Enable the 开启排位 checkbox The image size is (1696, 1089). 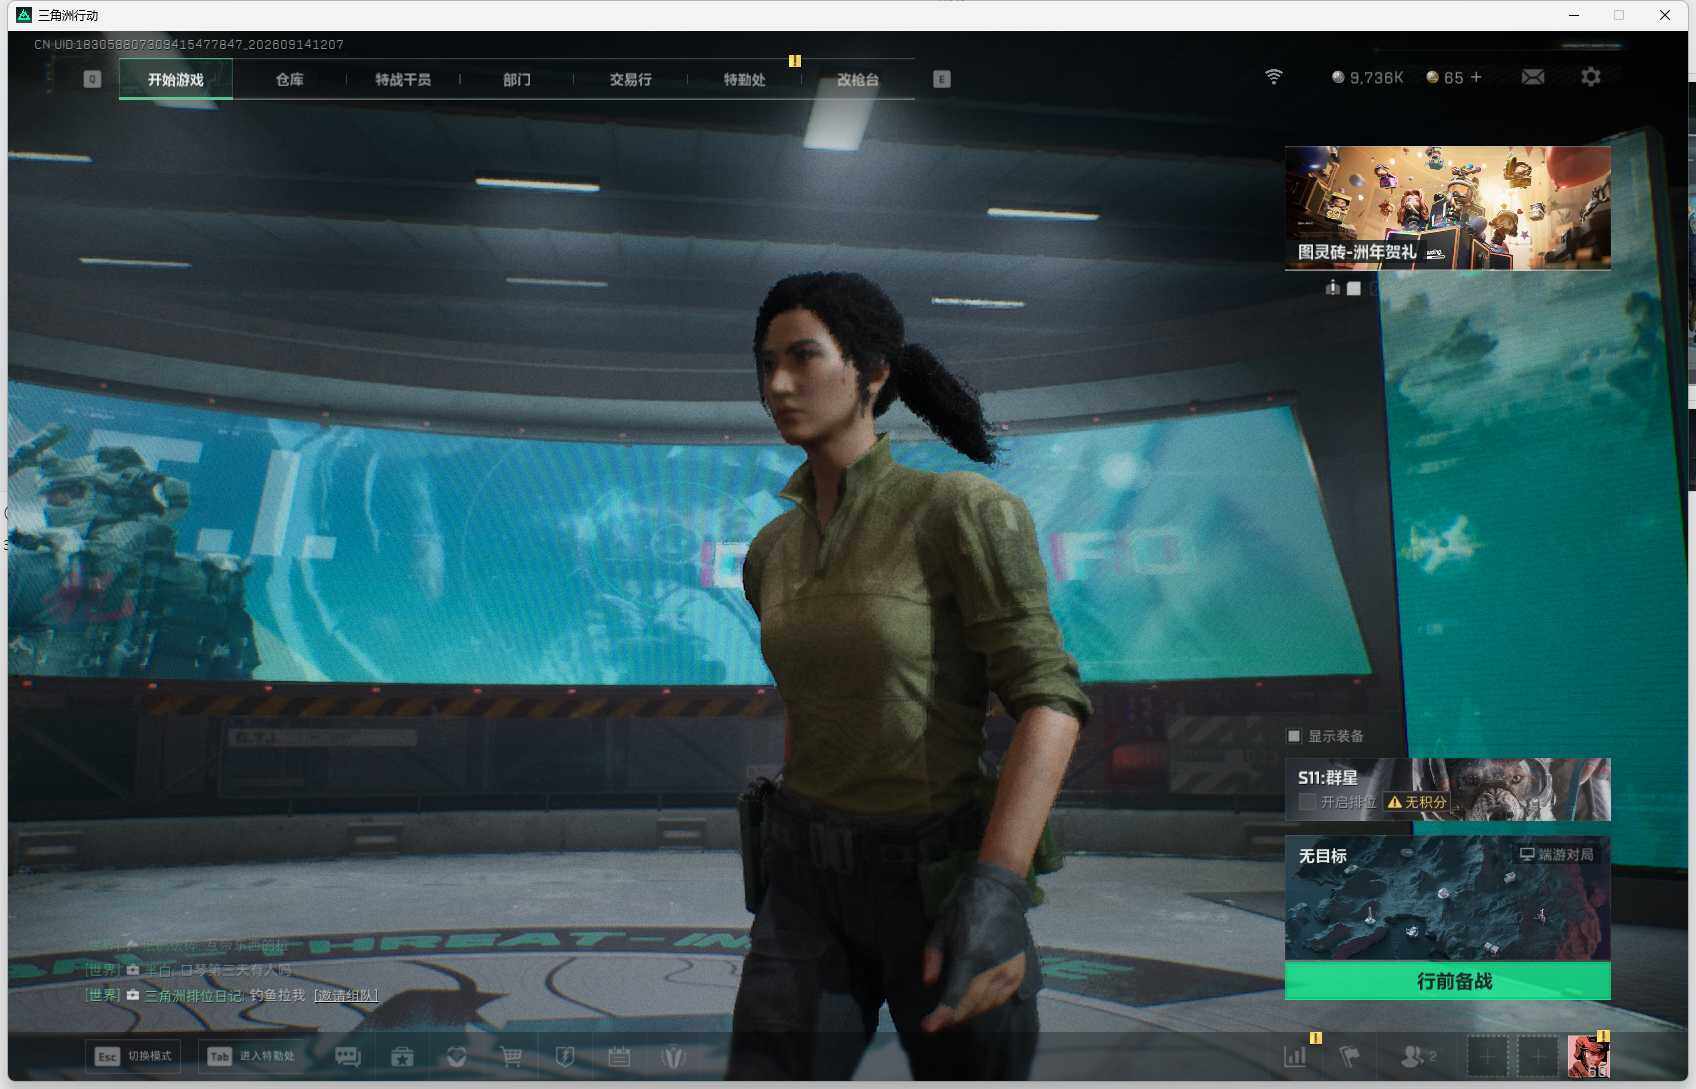click(1306, 802)
